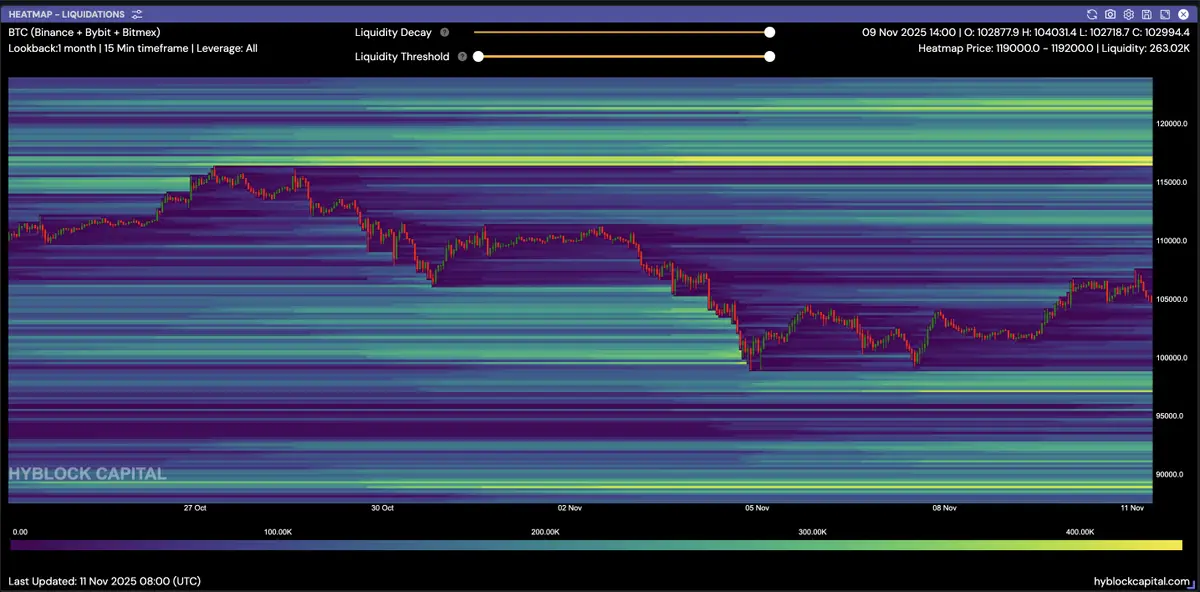1200x592 pixels.
Task: Click the save layout floppy icon
Action: tap(1146, 15)
